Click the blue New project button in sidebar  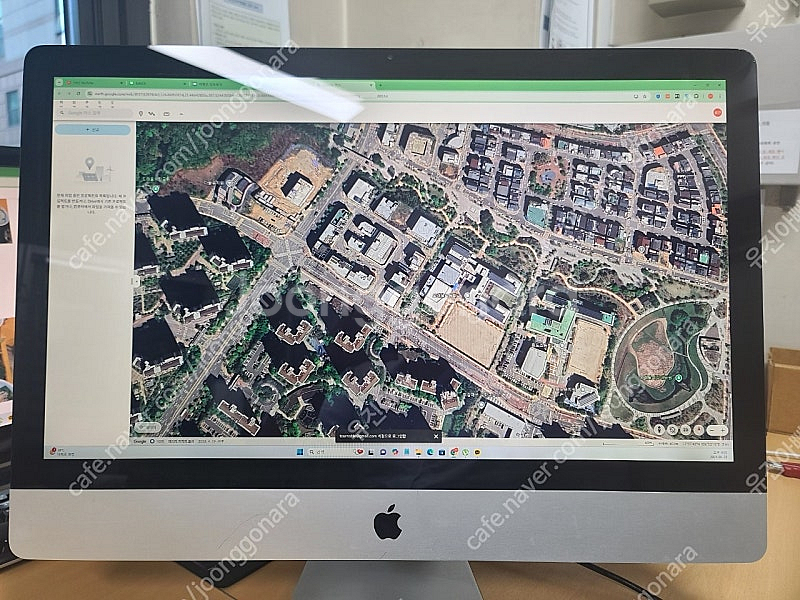(x=92, y=130)
